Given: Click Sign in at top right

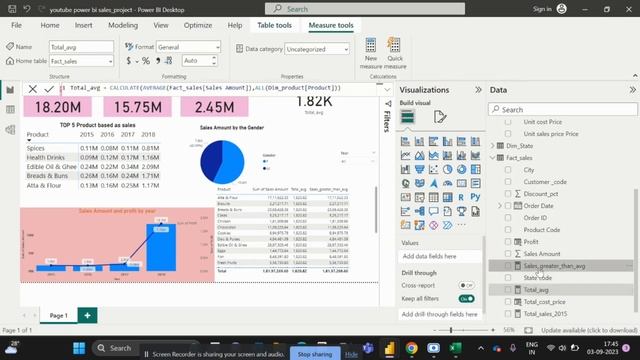Looking at the screenshot, I should [x=542, y=9].
